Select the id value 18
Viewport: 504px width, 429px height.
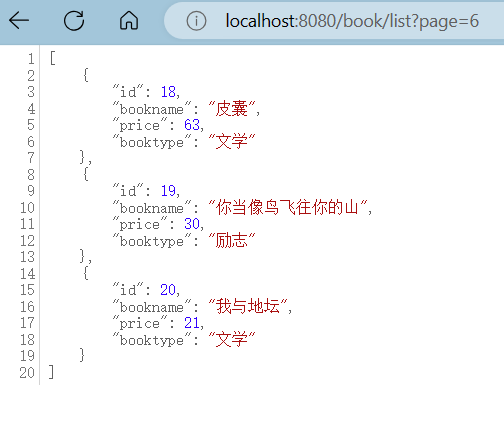(x=168, y=92)
